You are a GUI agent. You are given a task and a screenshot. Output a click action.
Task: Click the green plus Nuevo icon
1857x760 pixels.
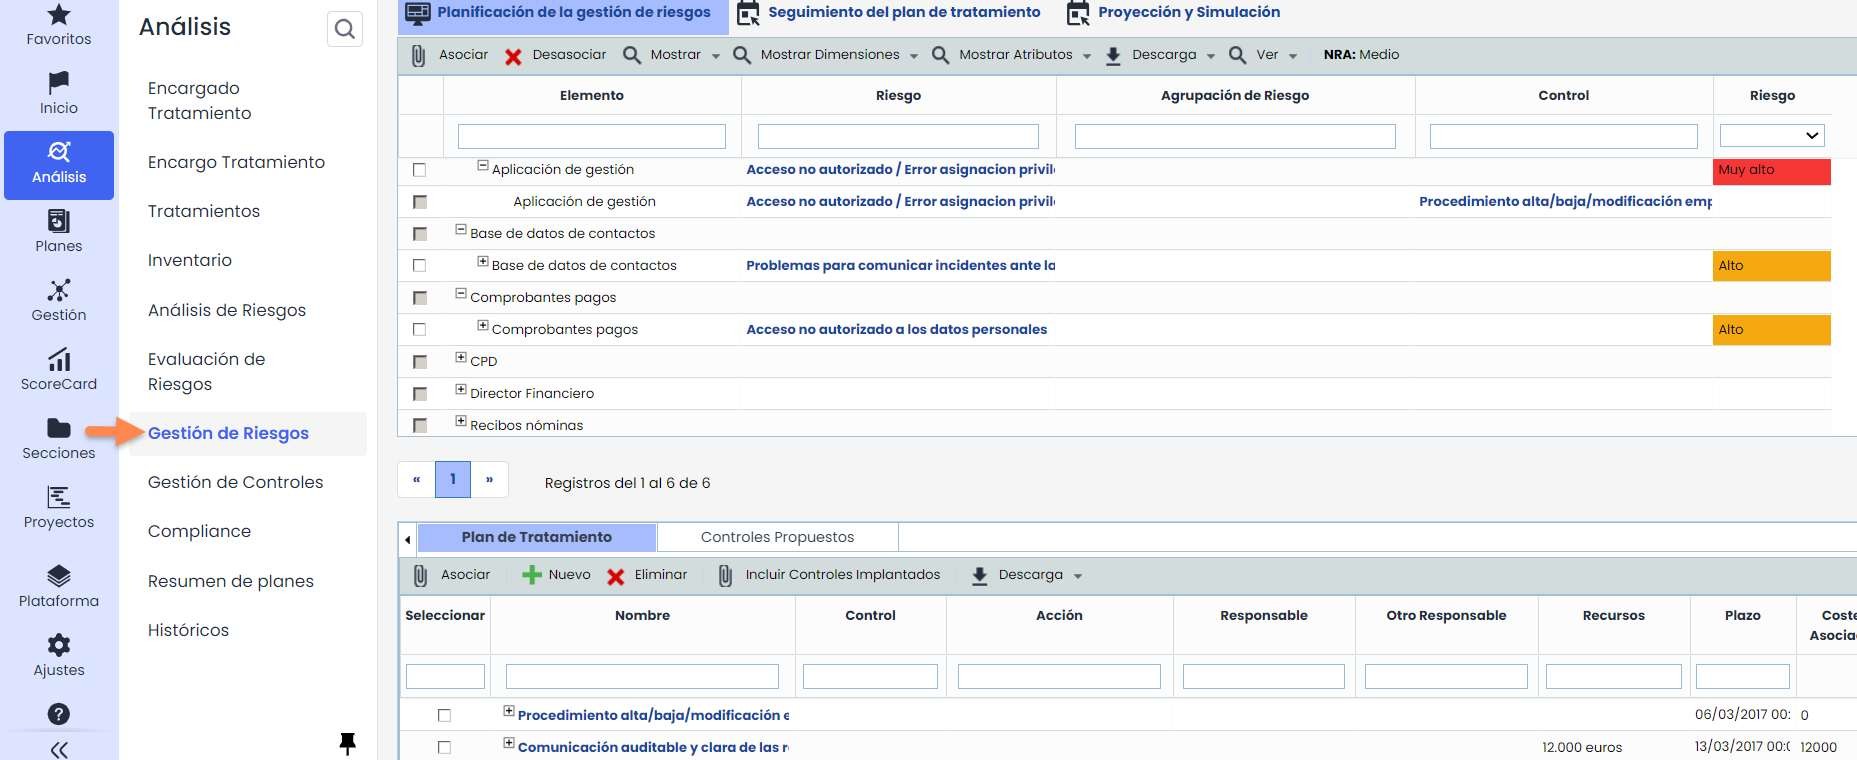pyautogui.click(x=532, y=575)
